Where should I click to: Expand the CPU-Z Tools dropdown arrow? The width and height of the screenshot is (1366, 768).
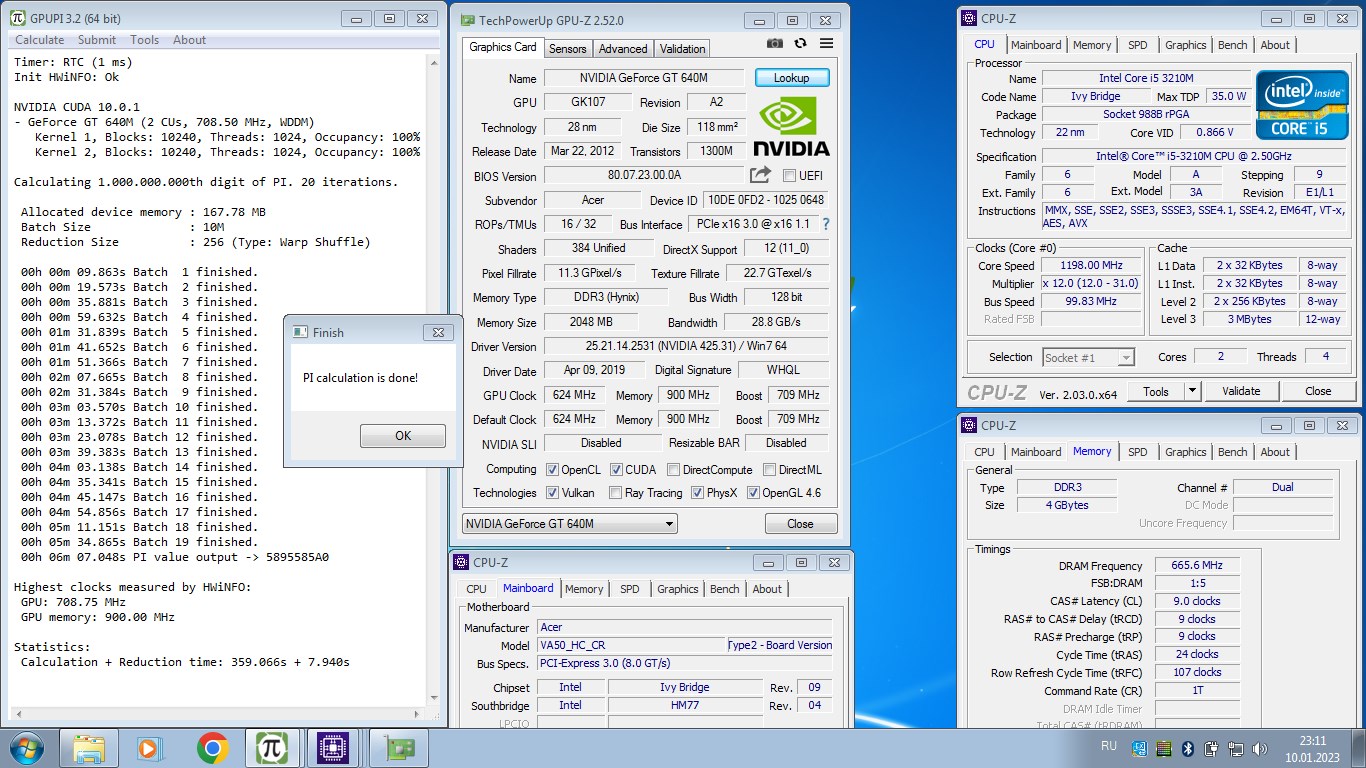(x=1193, y=392)
